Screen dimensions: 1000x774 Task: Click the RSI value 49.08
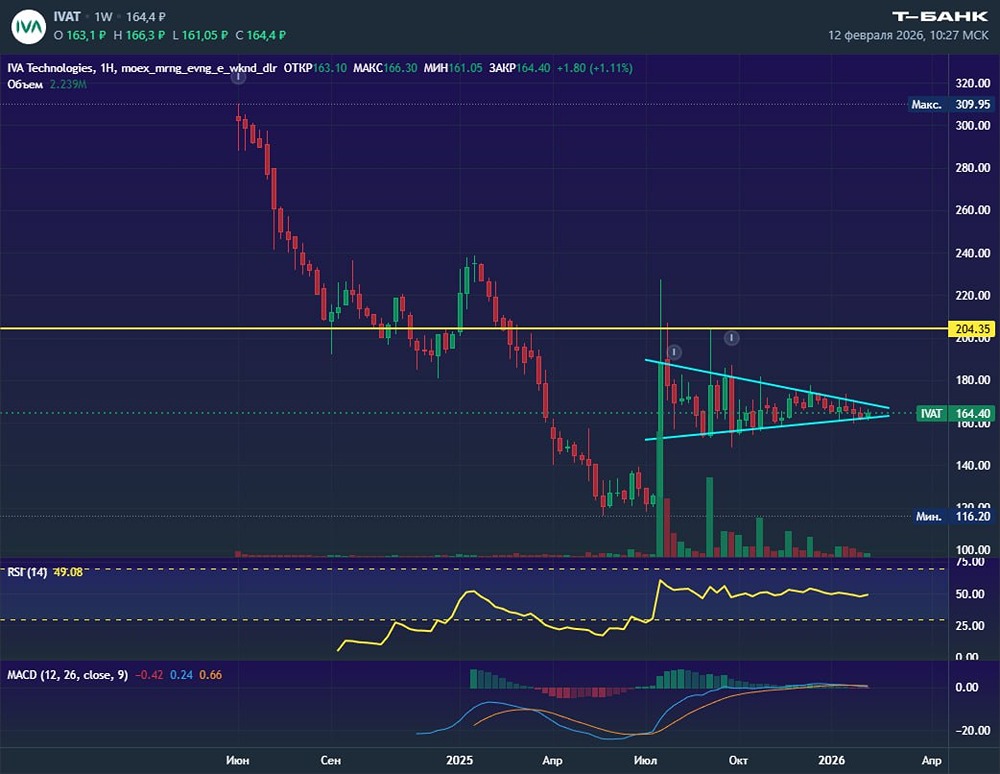point(68,572)
